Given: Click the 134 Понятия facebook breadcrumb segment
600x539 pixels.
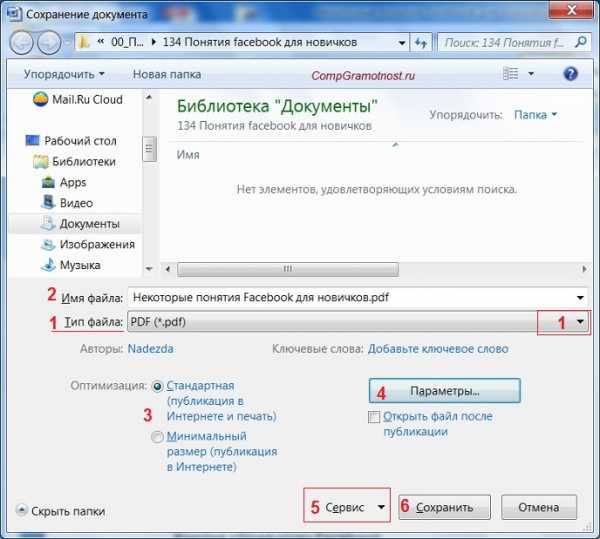Looking at the screenshot, I should tap(260, 42).
